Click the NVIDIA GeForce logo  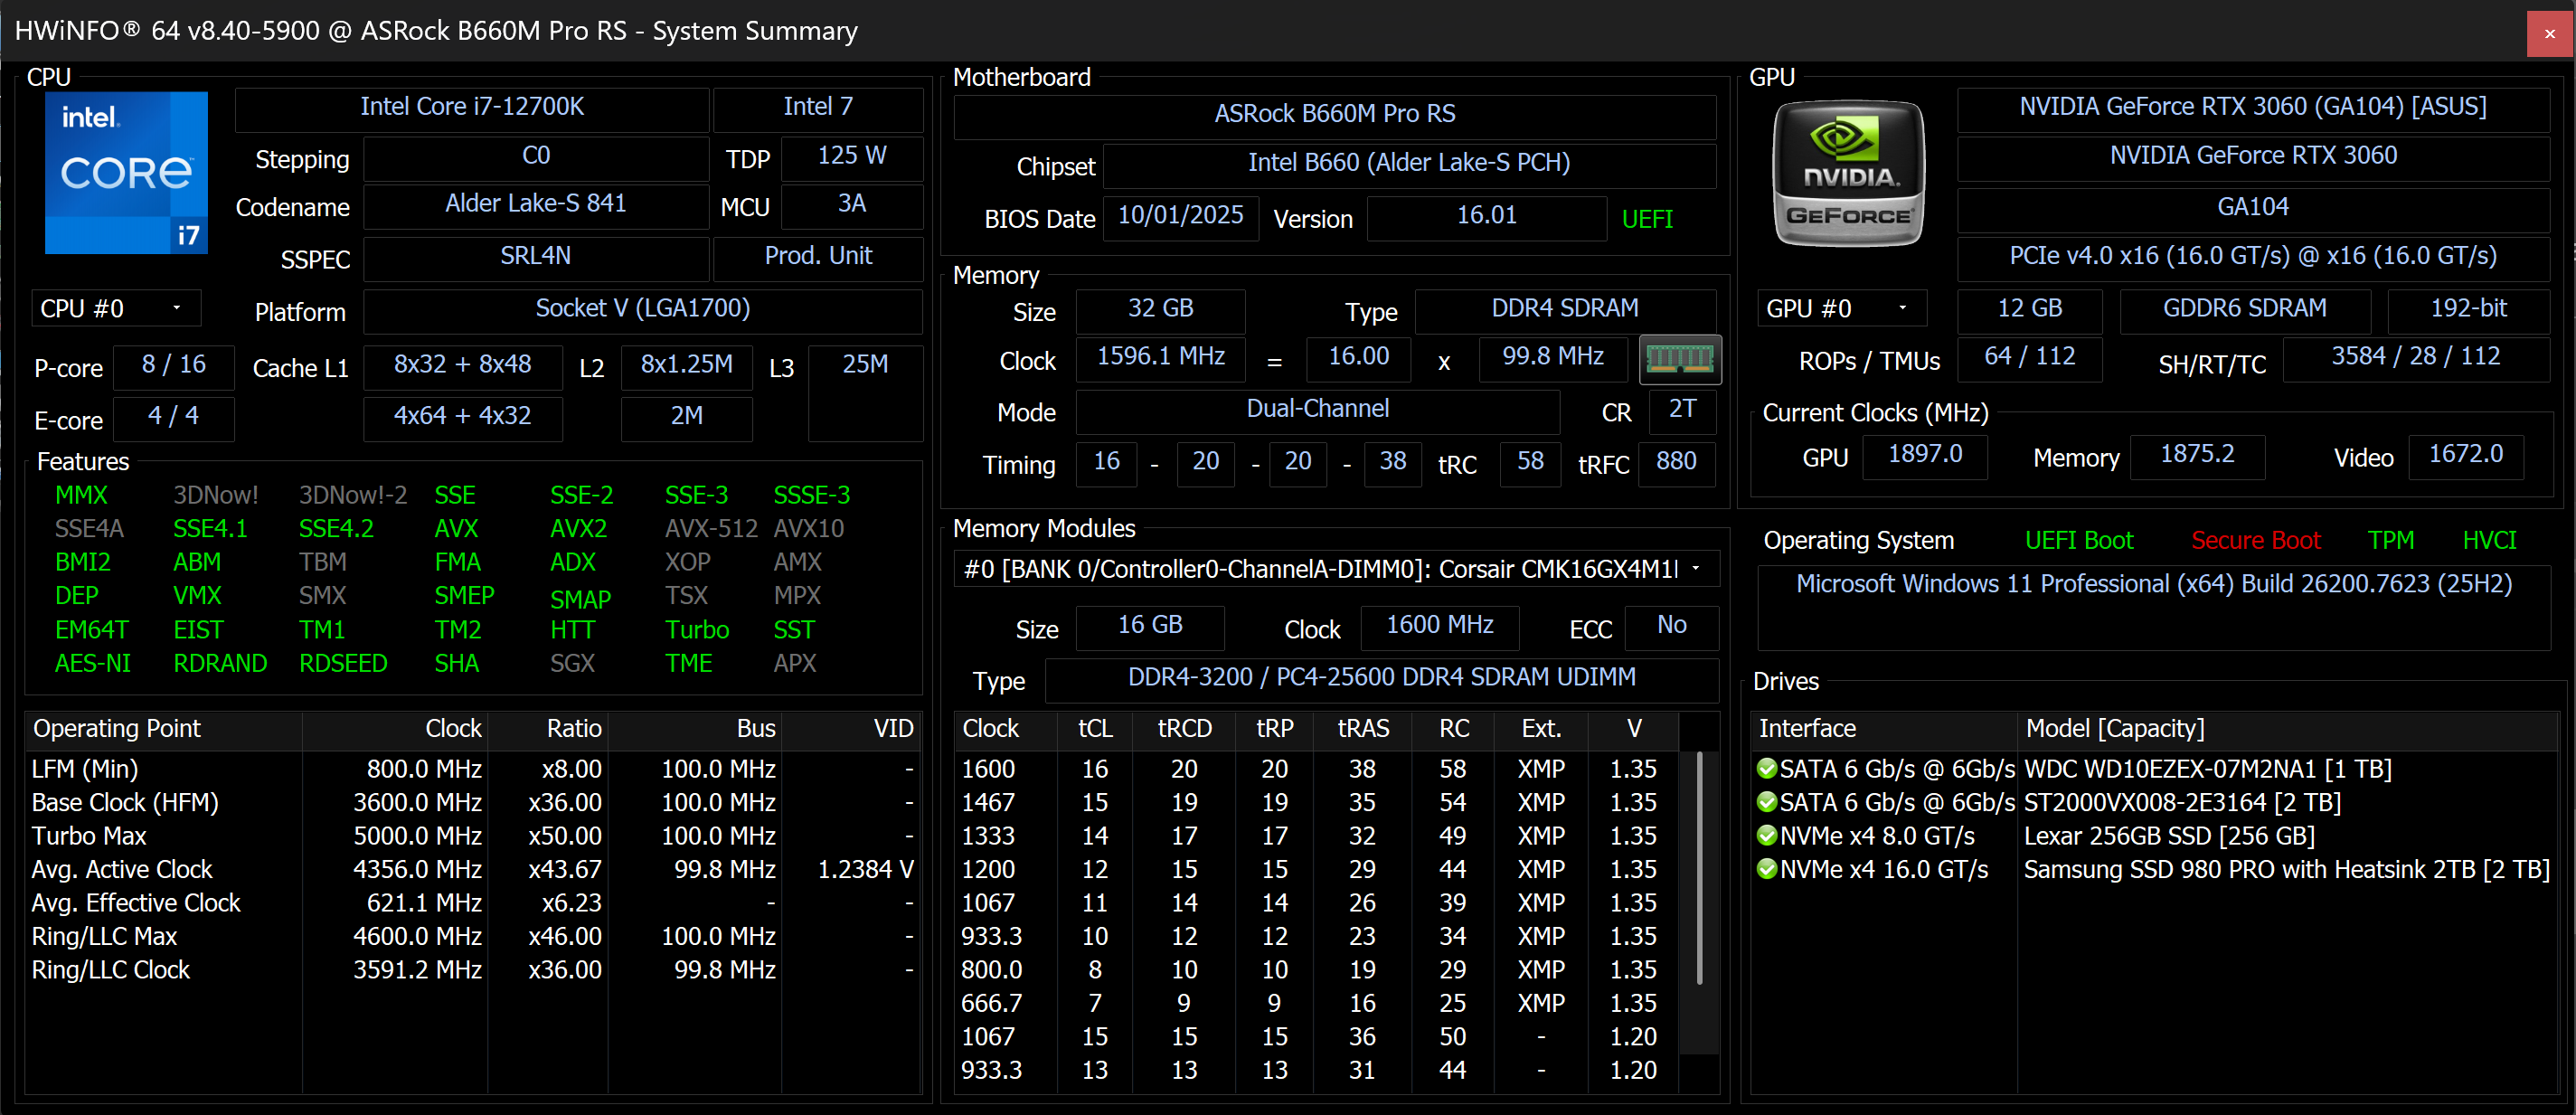pos(1848,174)
